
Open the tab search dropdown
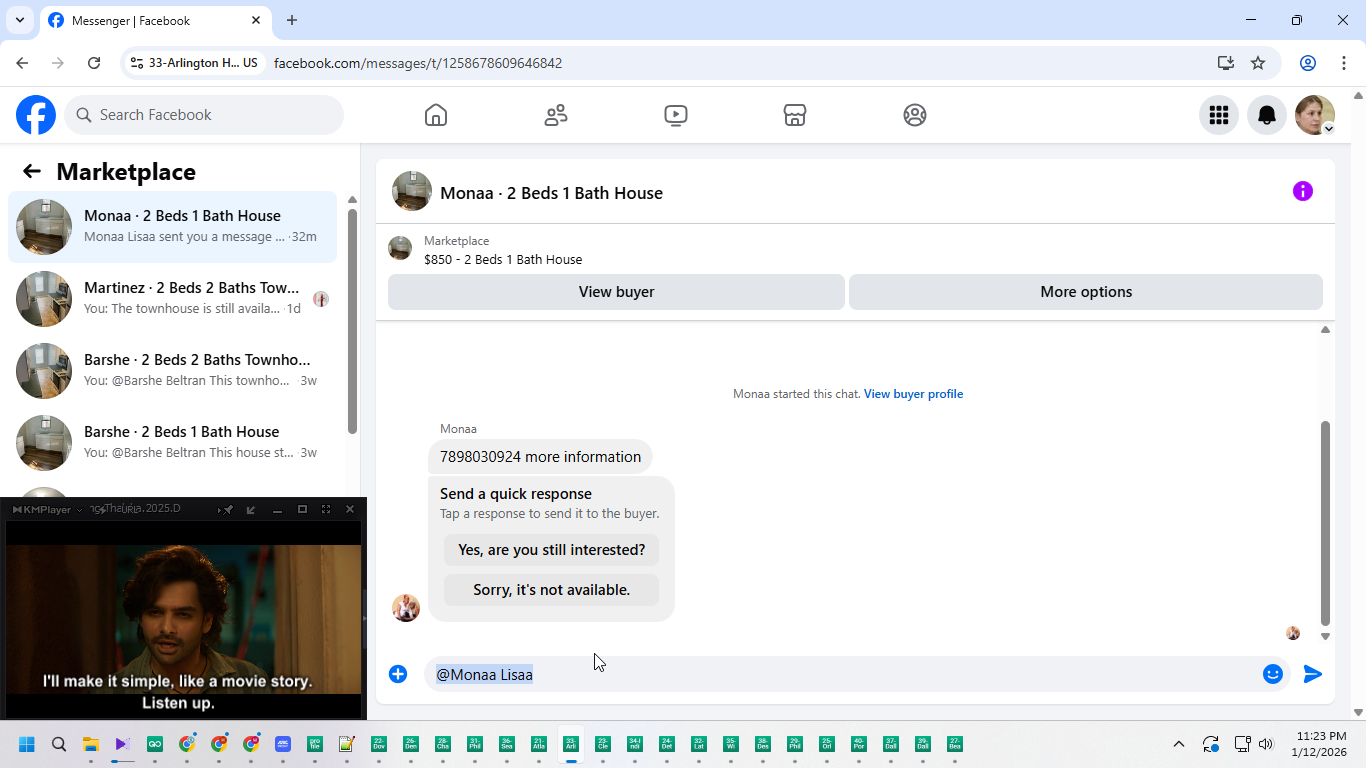pyautogui.click(x=20, y=20)
